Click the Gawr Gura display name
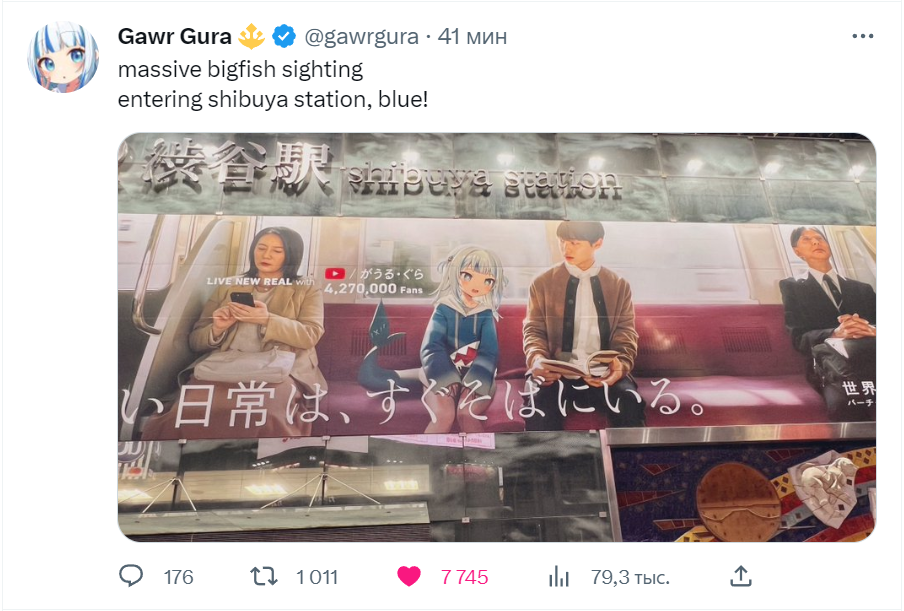The height and width of the screenshot is (611, 904). pyautogui.click(x=174, y=36)
